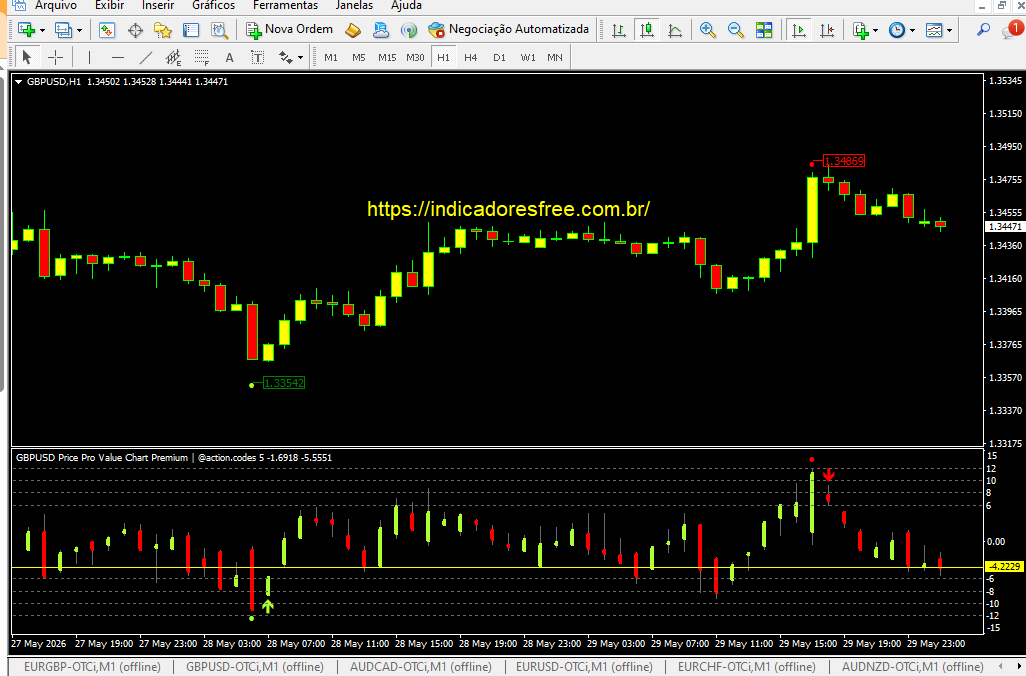Open the Ferramentas menu
The image size is (1026, 676).
tap(285, 5)
